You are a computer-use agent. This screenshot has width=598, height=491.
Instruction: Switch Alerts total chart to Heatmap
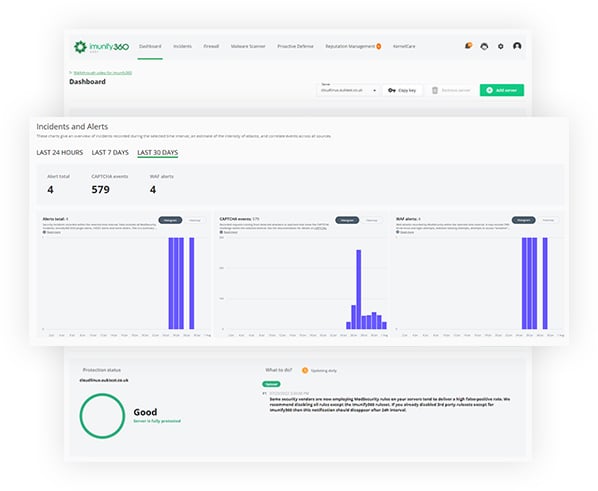point(195,220)
